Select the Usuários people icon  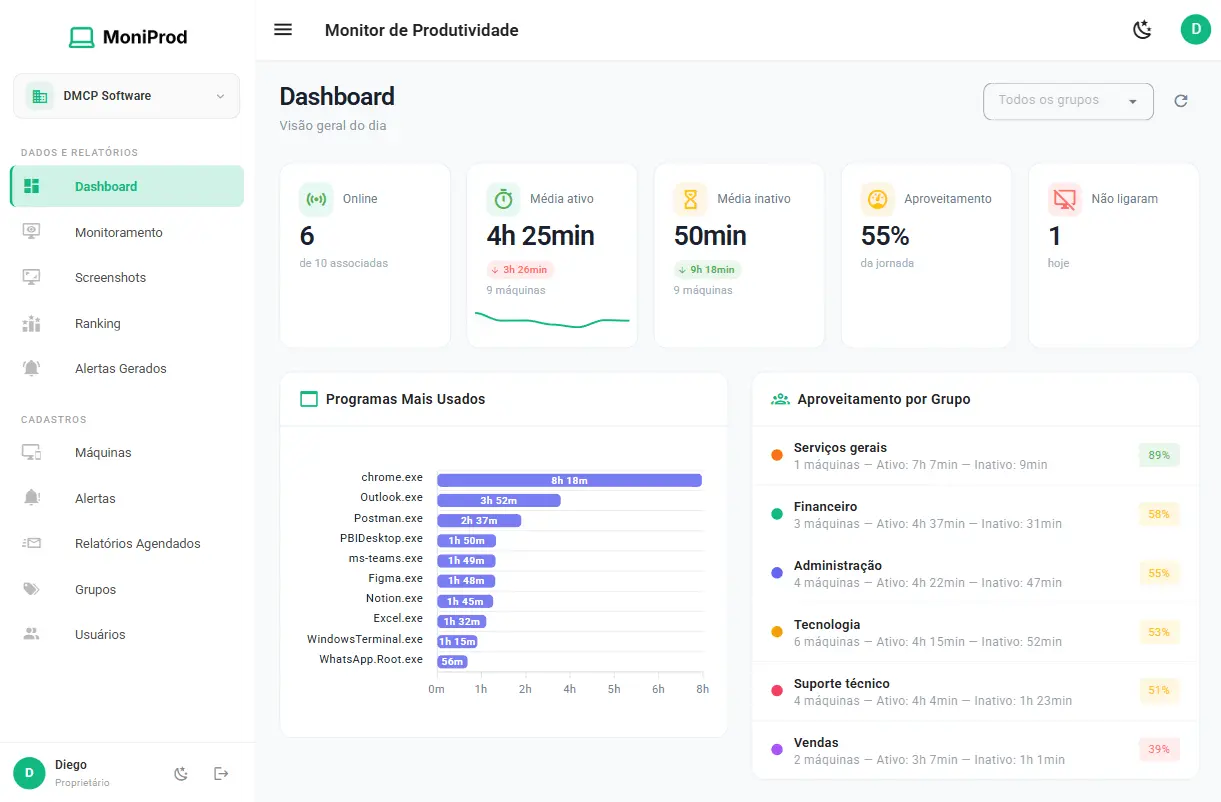coord(32,634)
